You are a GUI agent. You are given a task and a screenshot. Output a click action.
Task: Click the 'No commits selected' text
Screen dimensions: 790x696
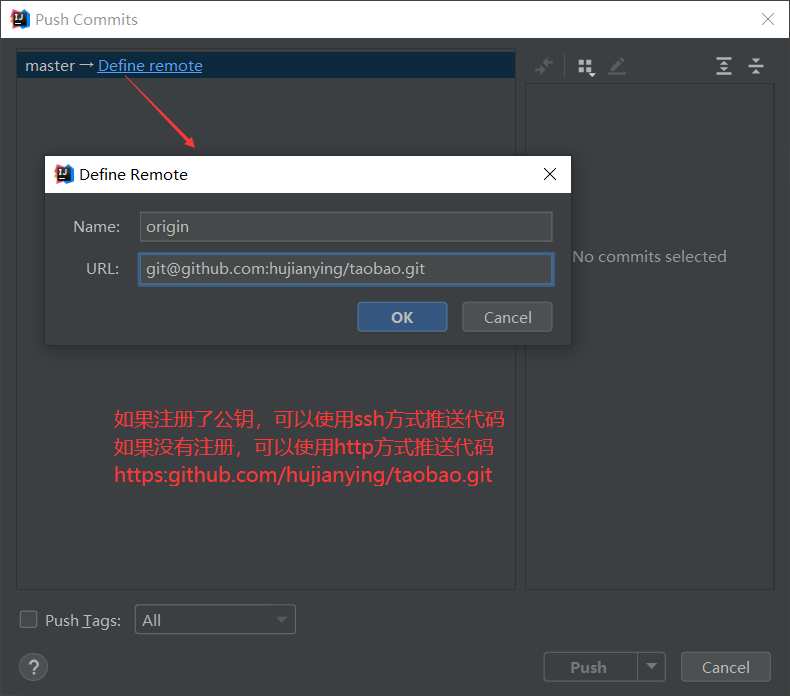tap(649, 257)
